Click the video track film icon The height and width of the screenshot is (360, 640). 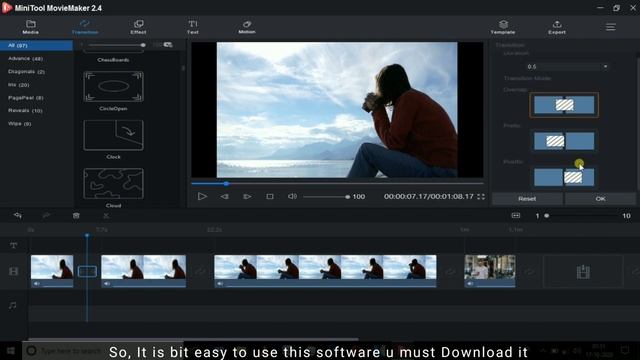tap(13, 271)
